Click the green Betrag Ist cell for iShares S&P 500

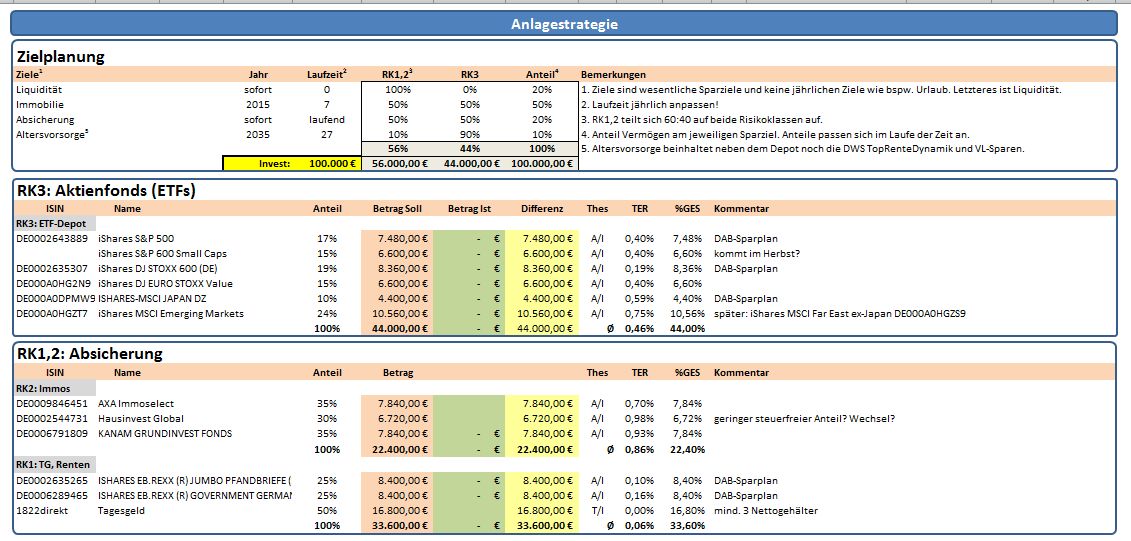(x=469, y=238)
